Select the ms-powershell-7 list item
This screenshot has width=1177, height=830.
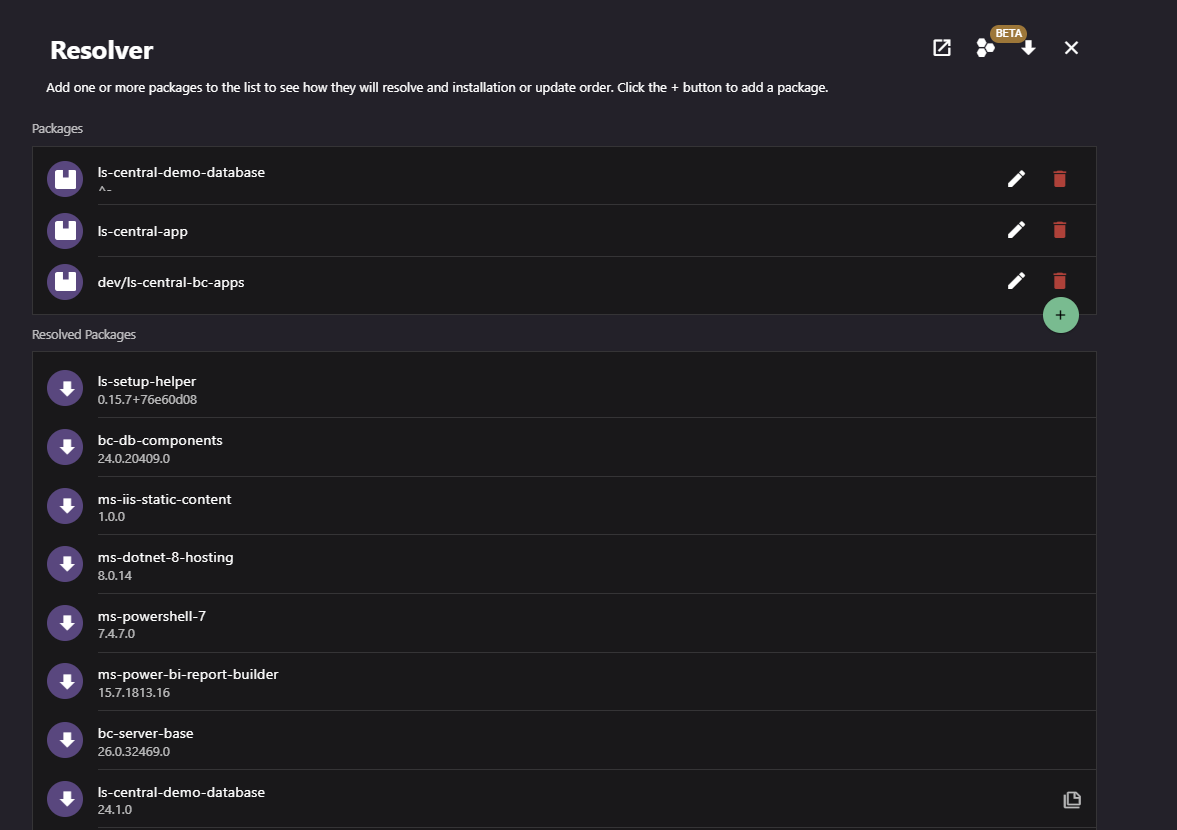pyautogui.click(x=564, y=623)
